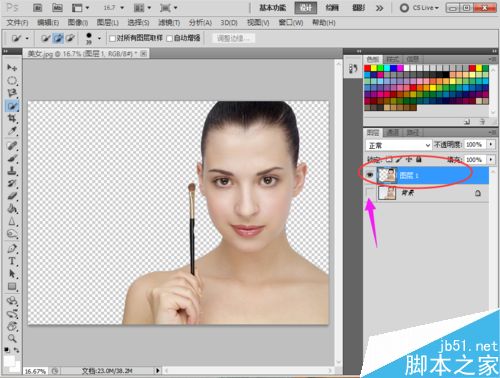This screenshot has width=500, height=378.
Task: Select the Healing Brush tool
Action: (x=12, y=146)
